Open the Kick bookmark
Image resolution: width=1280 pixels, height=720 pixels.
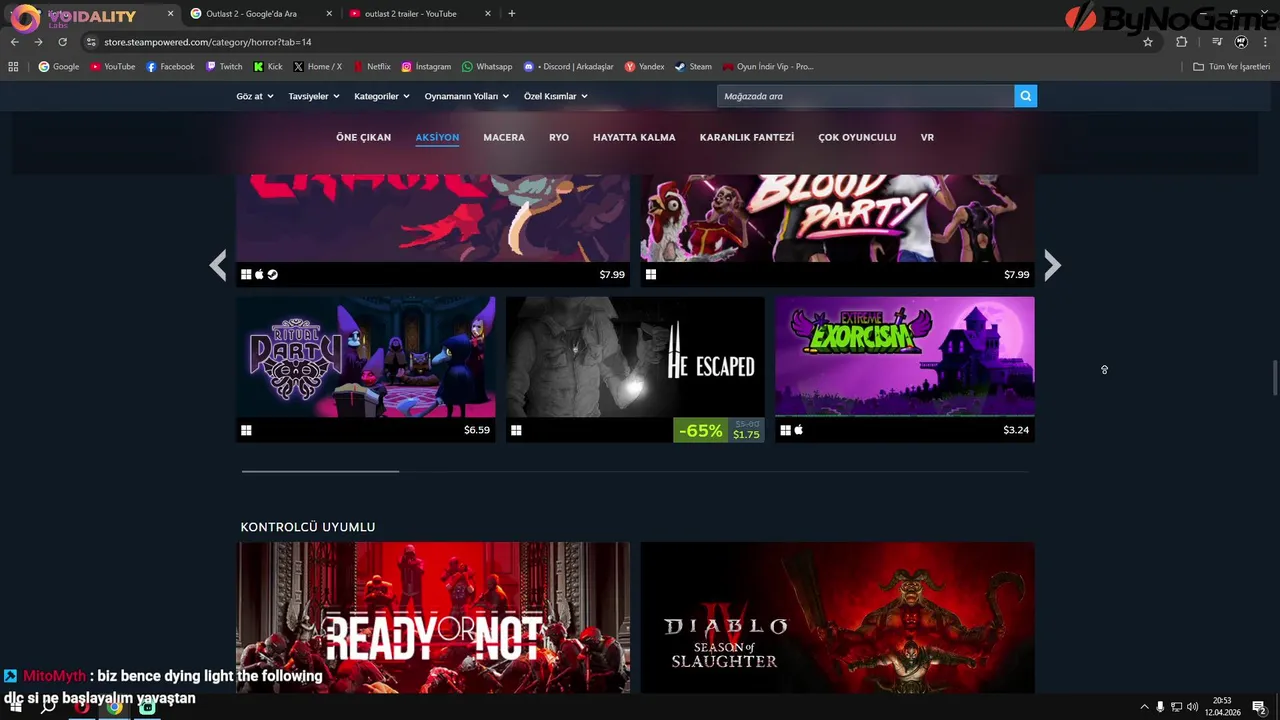point(268,67)
